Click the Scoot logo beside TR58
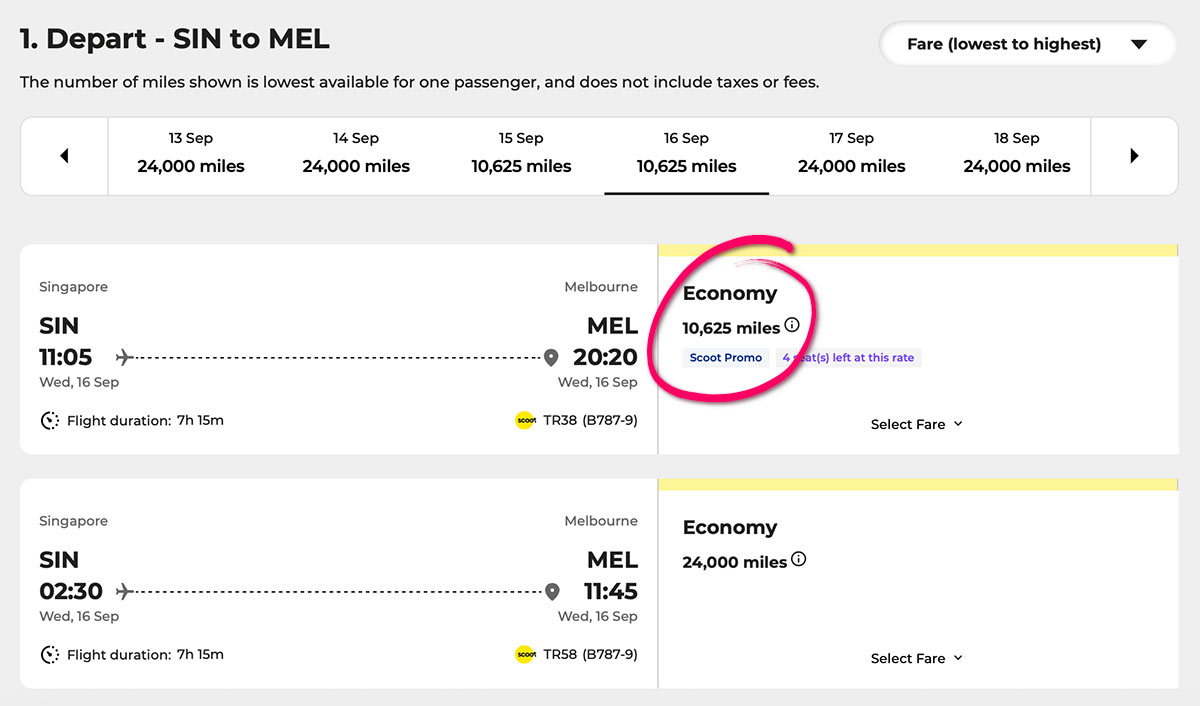 pos(526,655)
